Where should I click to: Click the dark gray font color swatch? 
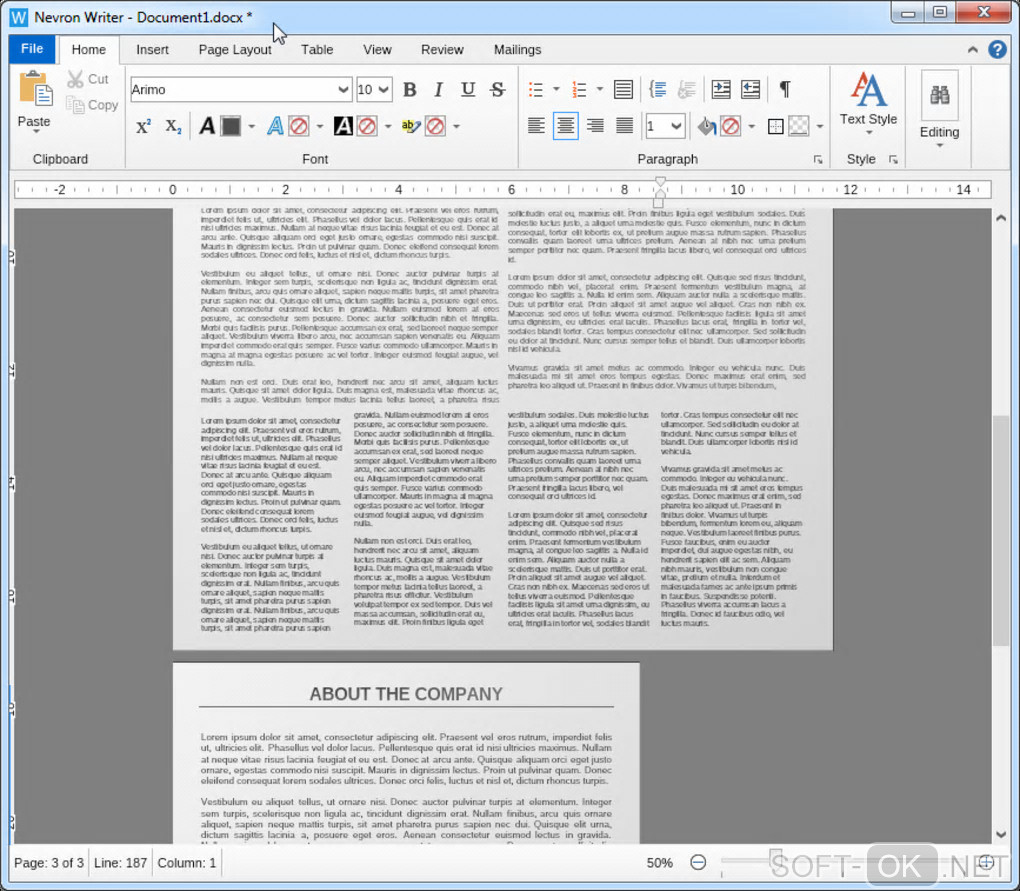pos(231,126)
